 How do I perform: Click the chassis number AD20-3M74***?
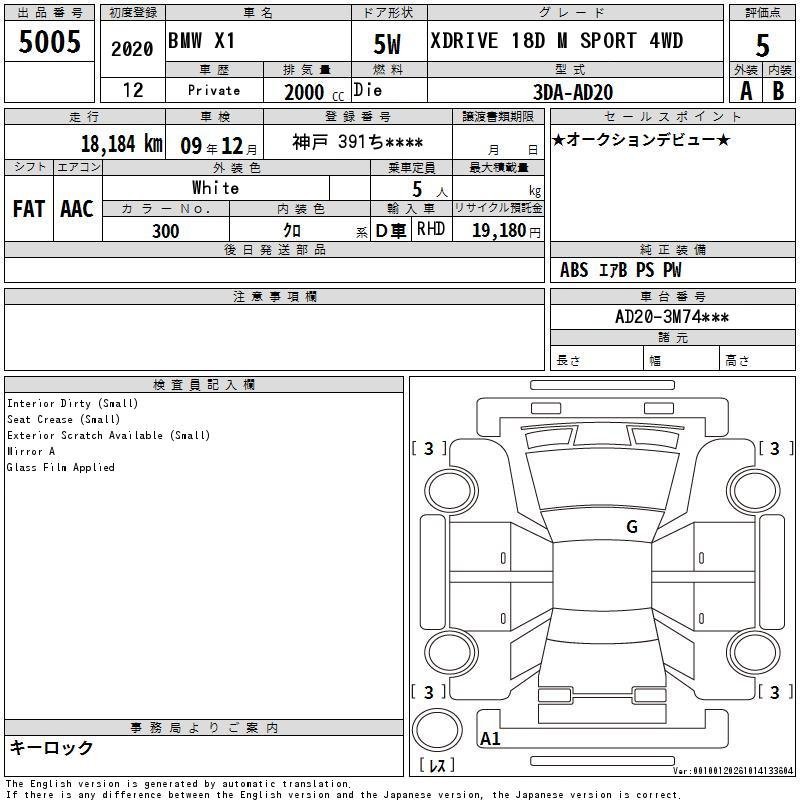tap(672, 317)
